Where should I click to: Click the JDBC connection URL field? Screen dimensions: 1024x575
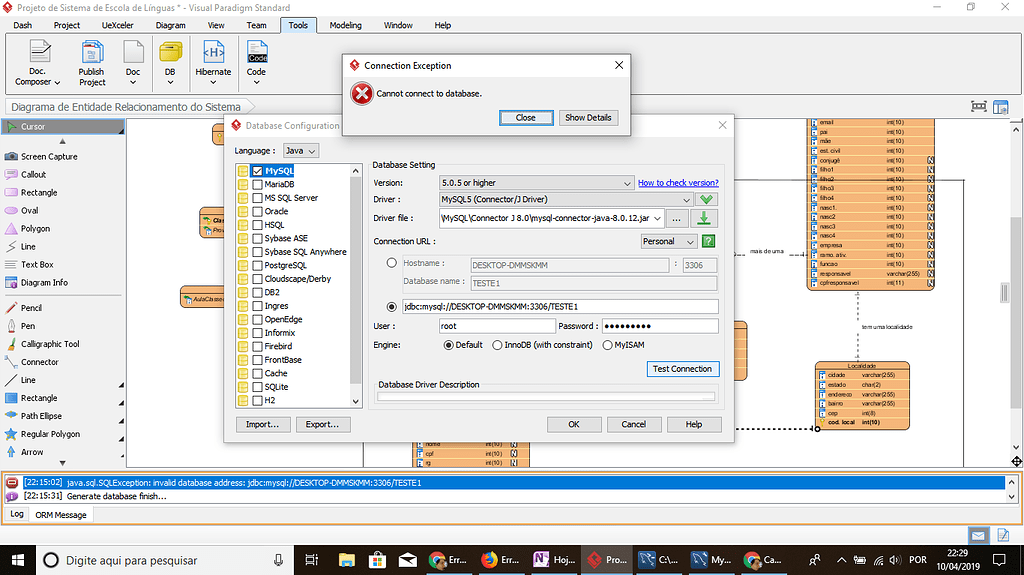coord(560,306)
